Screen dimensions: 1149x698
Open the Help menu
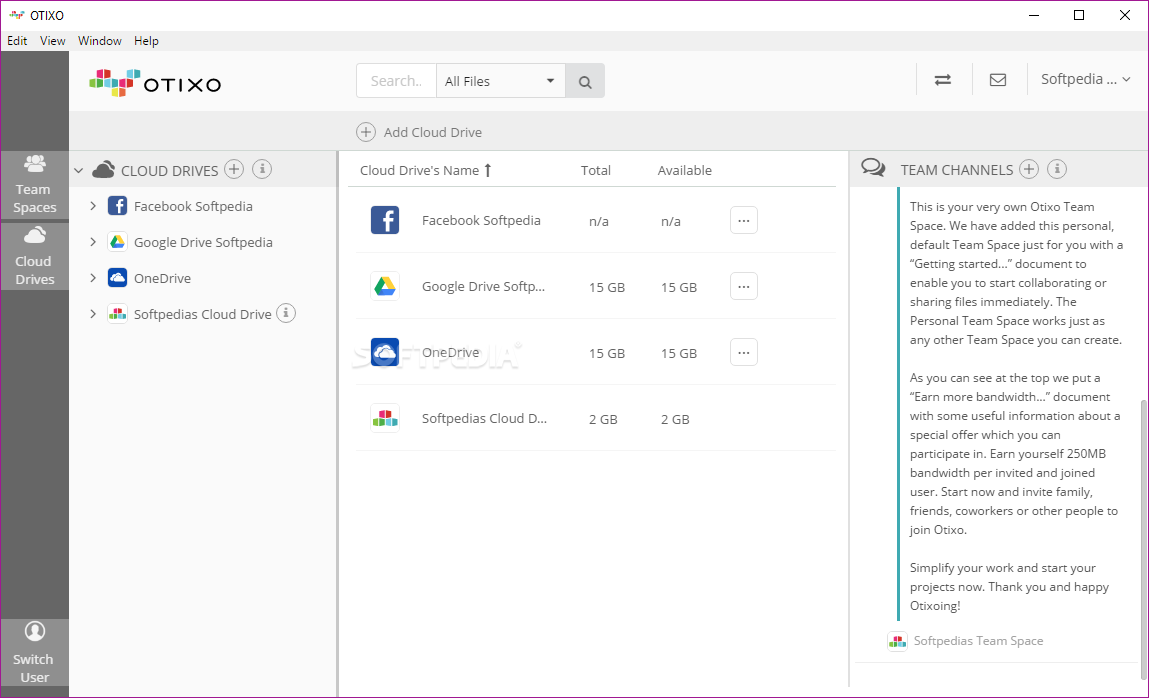146,41
